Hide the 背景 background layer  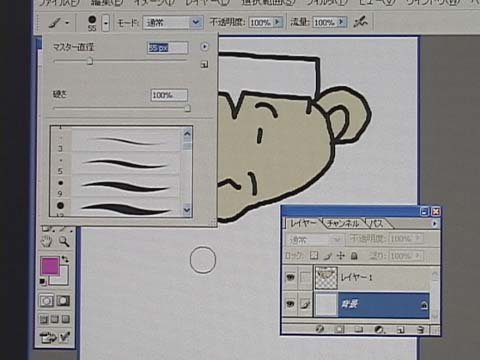pos(290,304)
